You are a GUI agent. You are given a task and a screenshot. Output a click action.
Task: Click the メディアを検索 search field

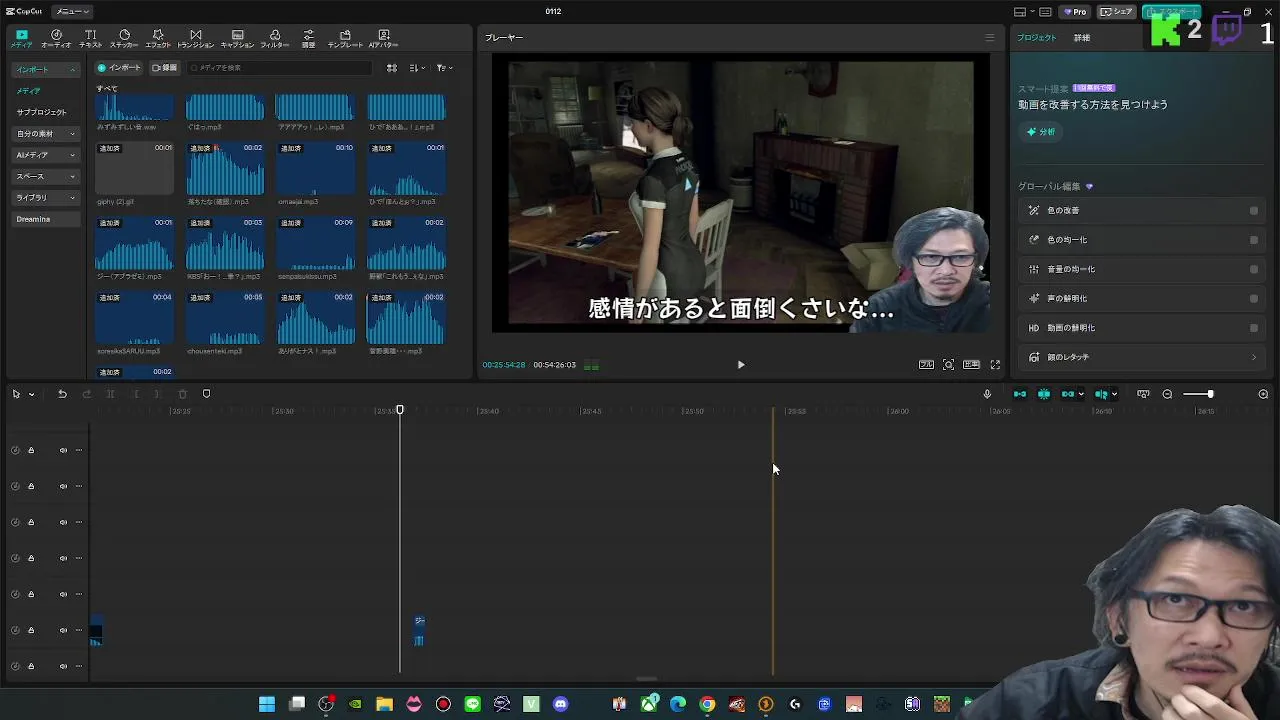click(279, 68)
